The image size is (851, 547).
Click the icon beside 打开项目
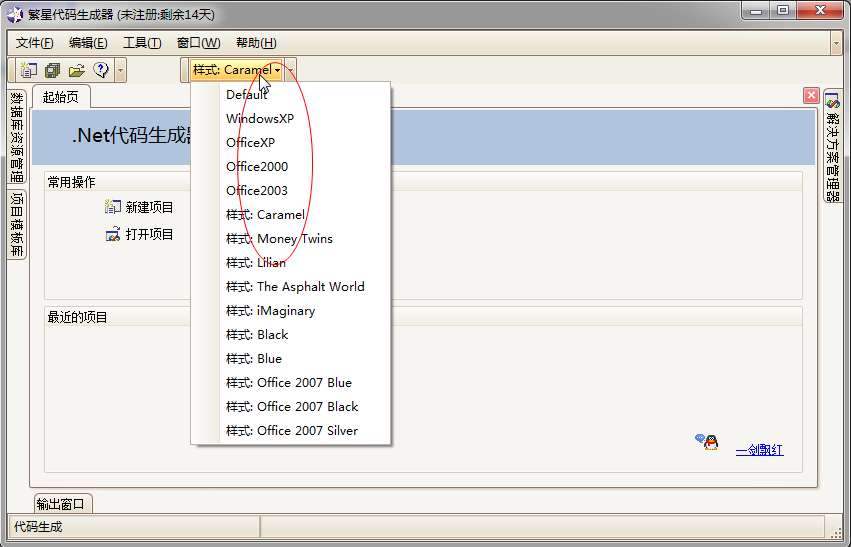[x=112, y=234]
